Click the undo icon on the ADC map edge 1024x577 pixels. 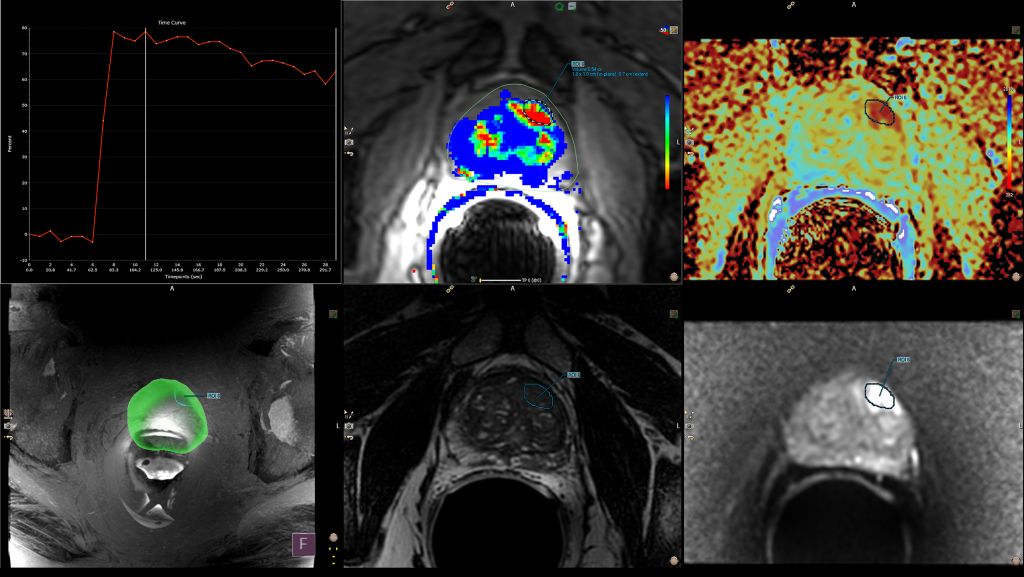689,153
